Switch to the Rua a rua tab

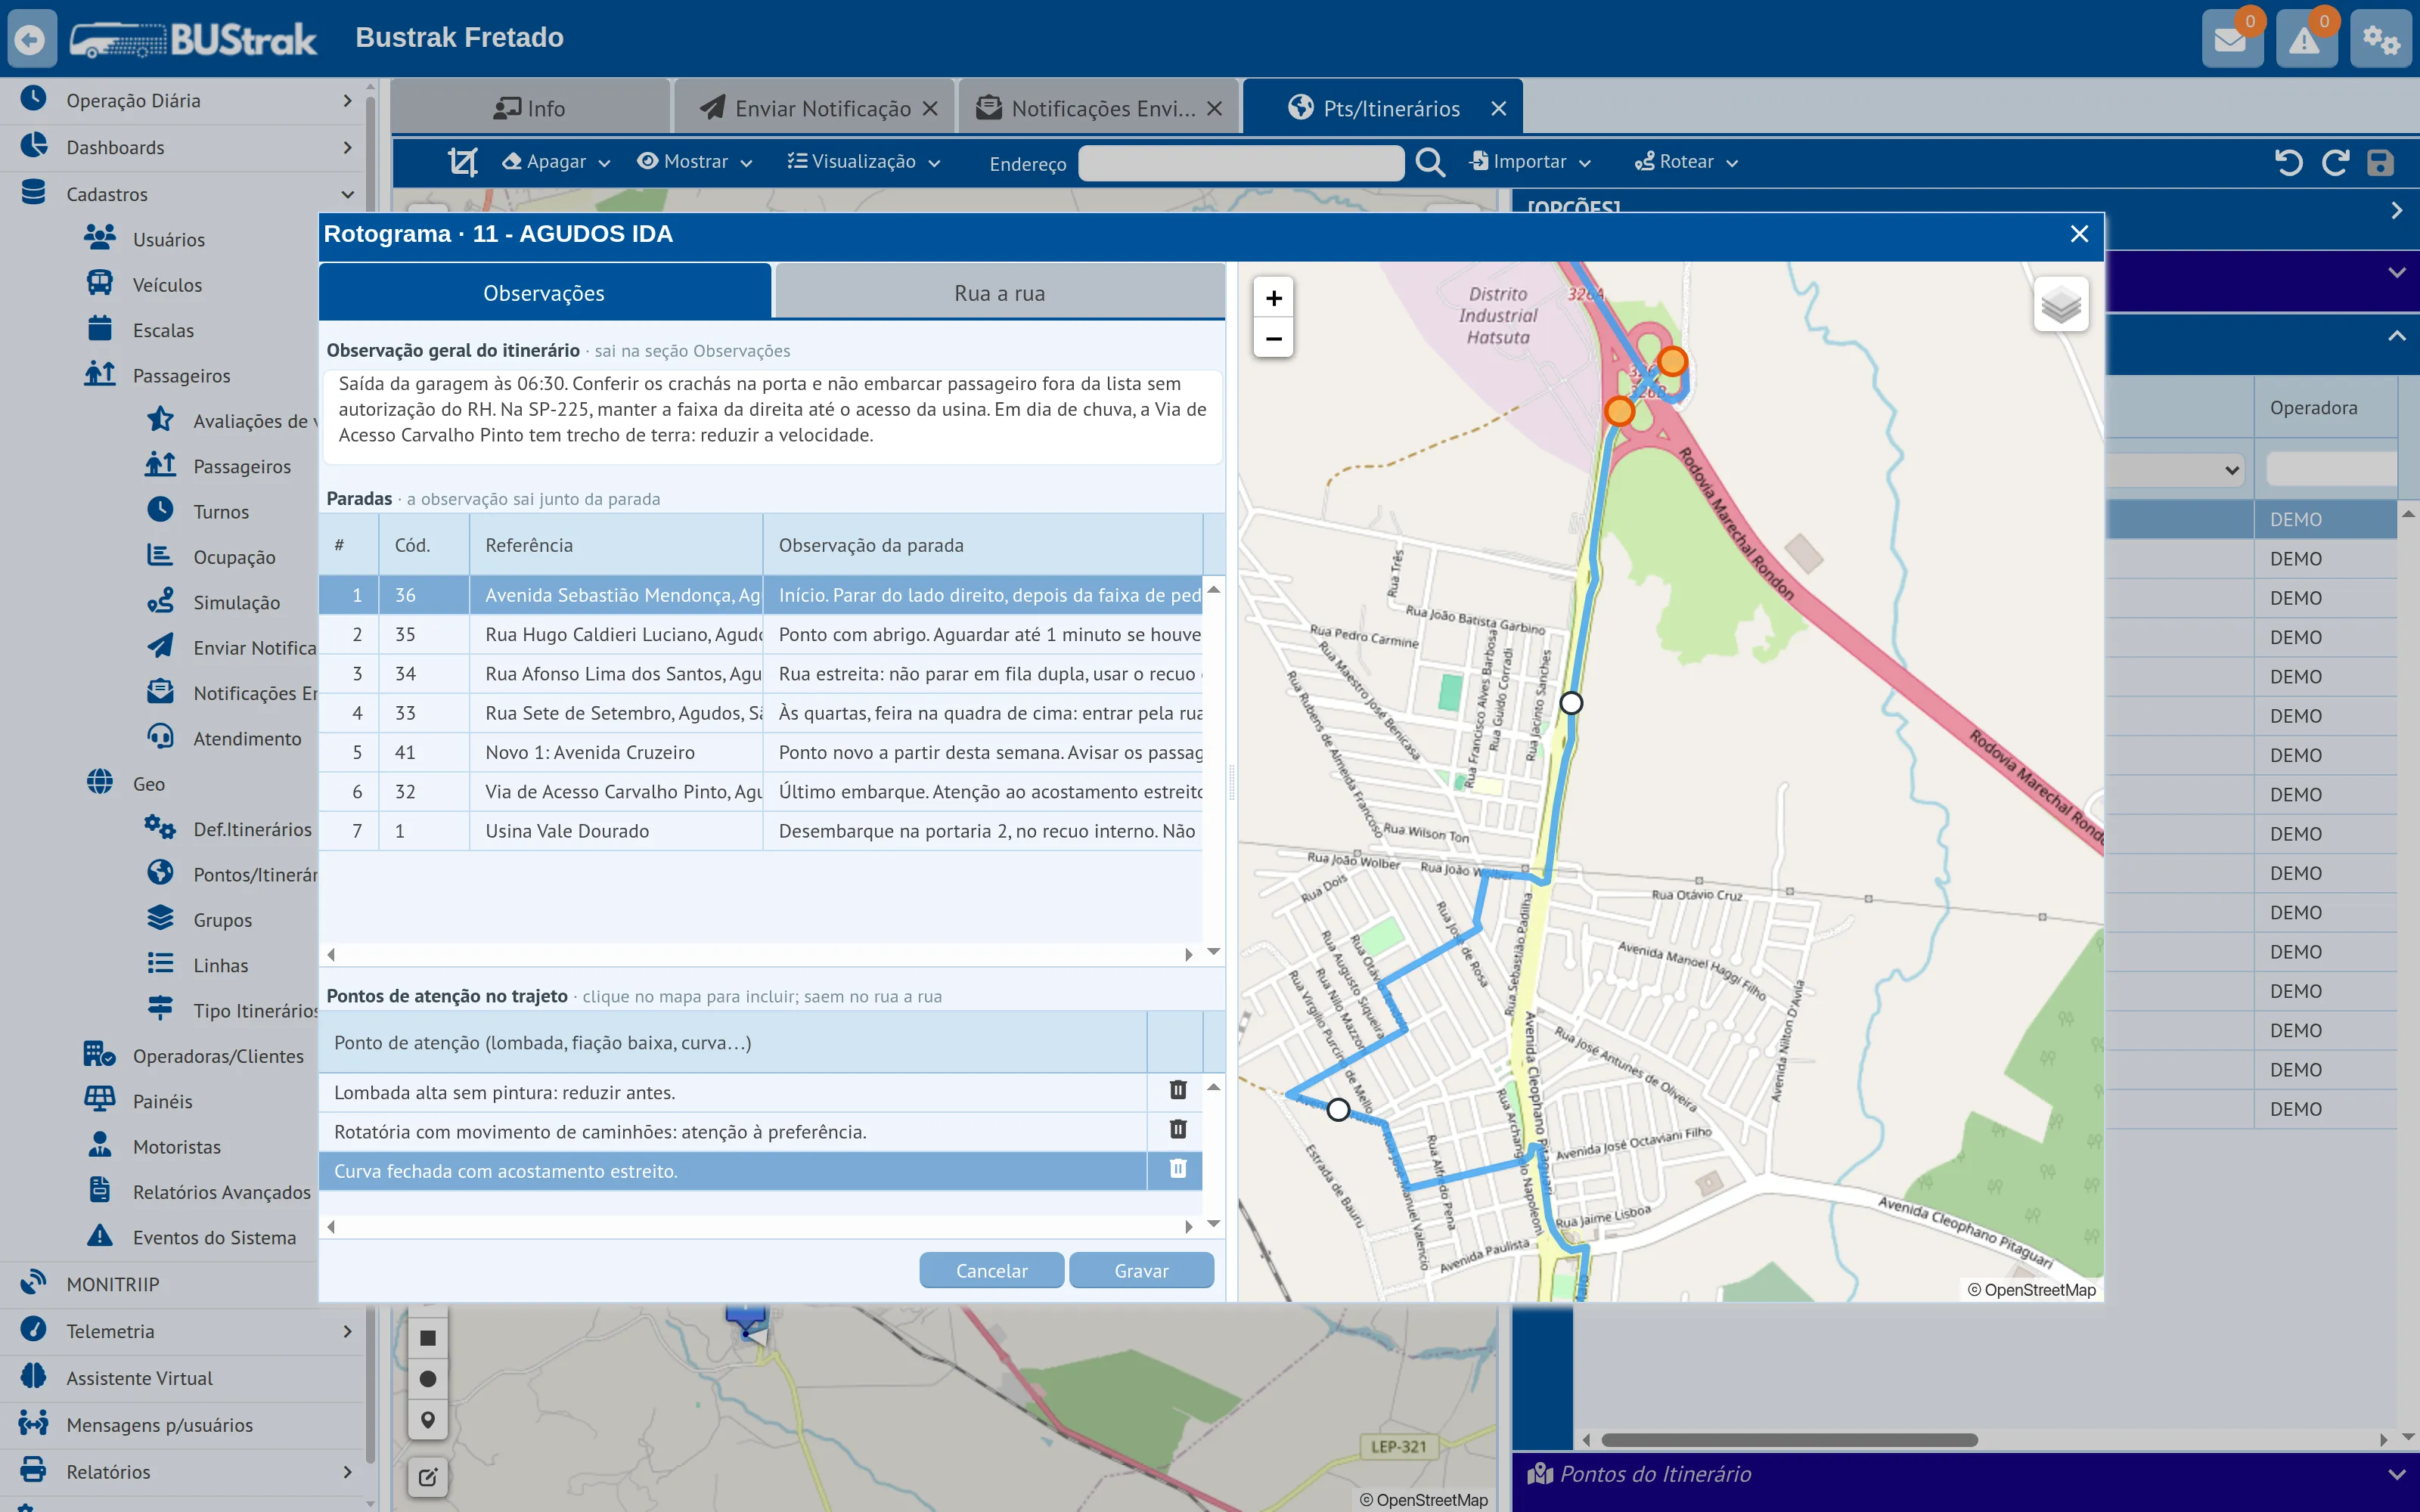click(x=1000, y=293)
